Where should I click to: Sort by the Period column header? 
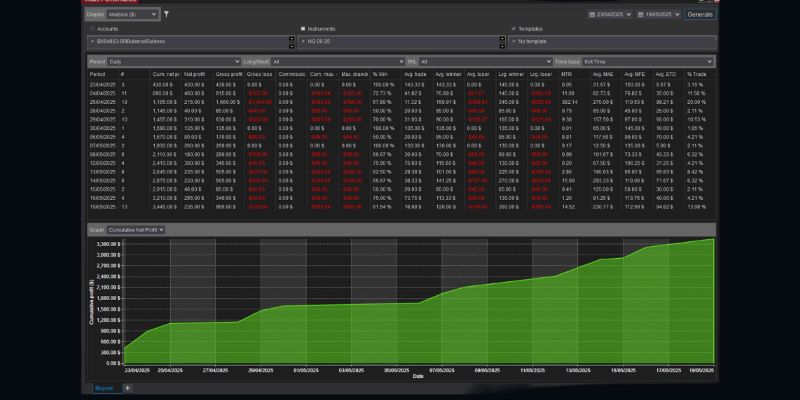104,74
